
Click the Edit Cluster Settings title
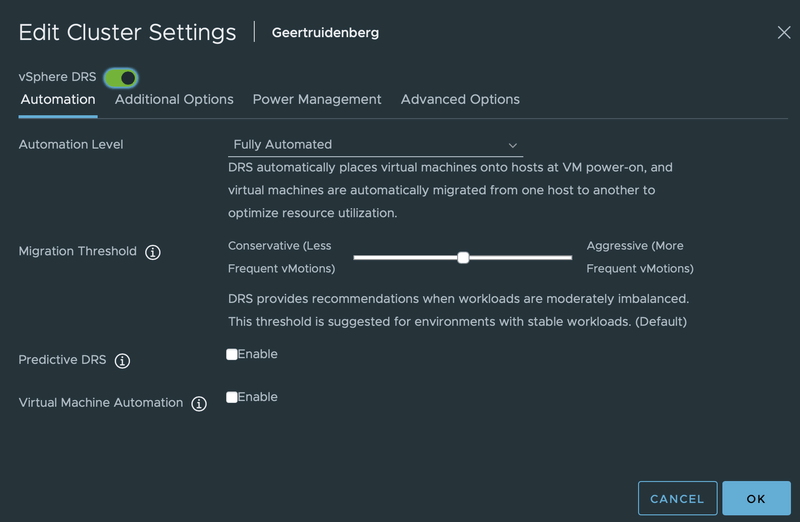pos(128,32)
